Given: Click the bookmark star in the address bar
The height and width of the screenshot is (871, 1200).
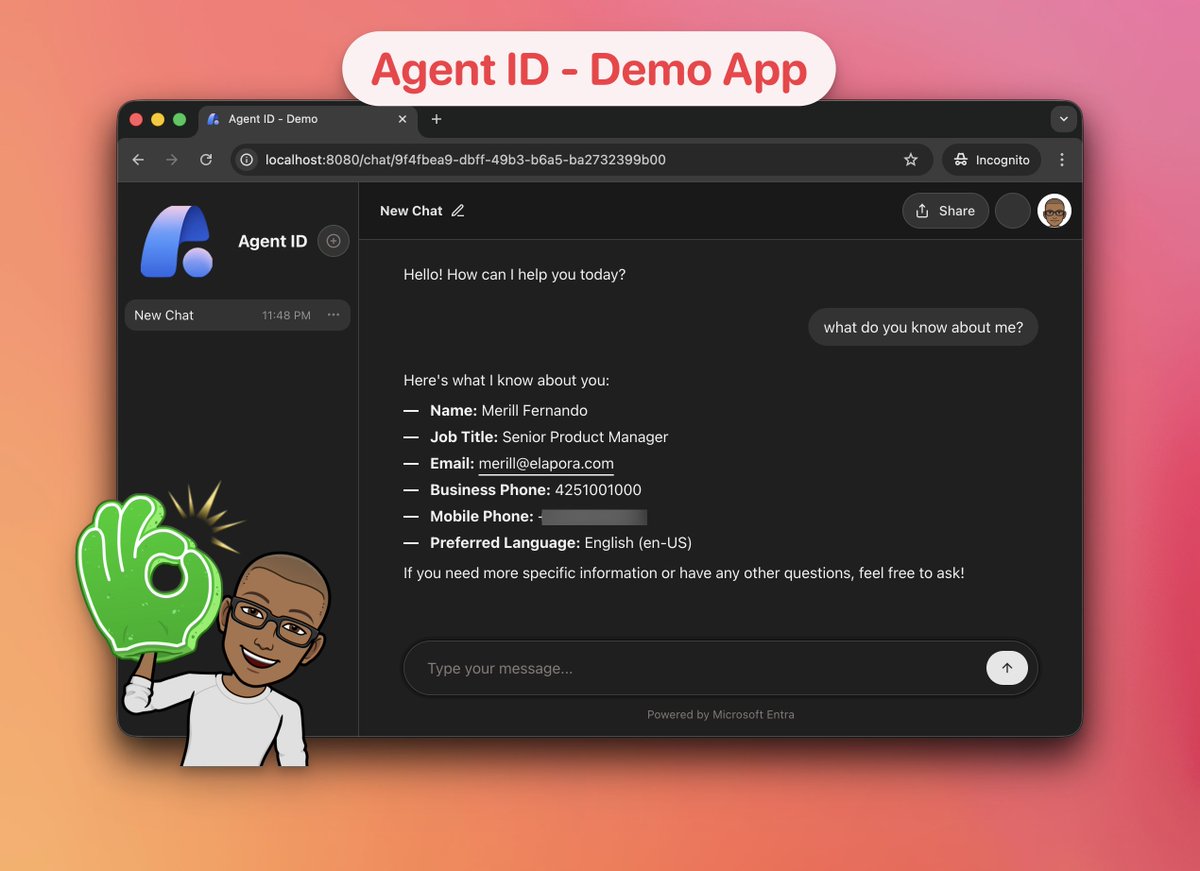Looking at the screenshot, I should coord(910,159).
